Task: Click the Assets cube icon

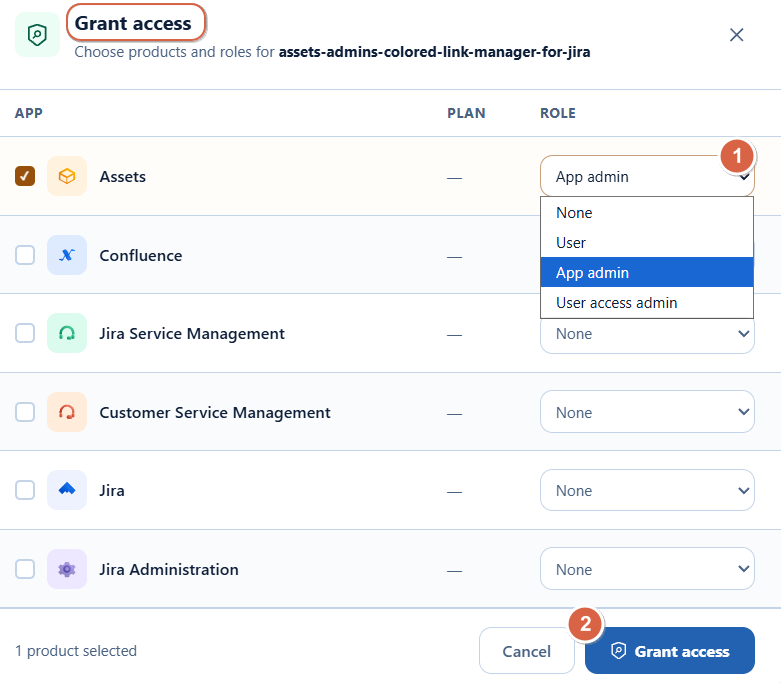Action: click(67, 176)
